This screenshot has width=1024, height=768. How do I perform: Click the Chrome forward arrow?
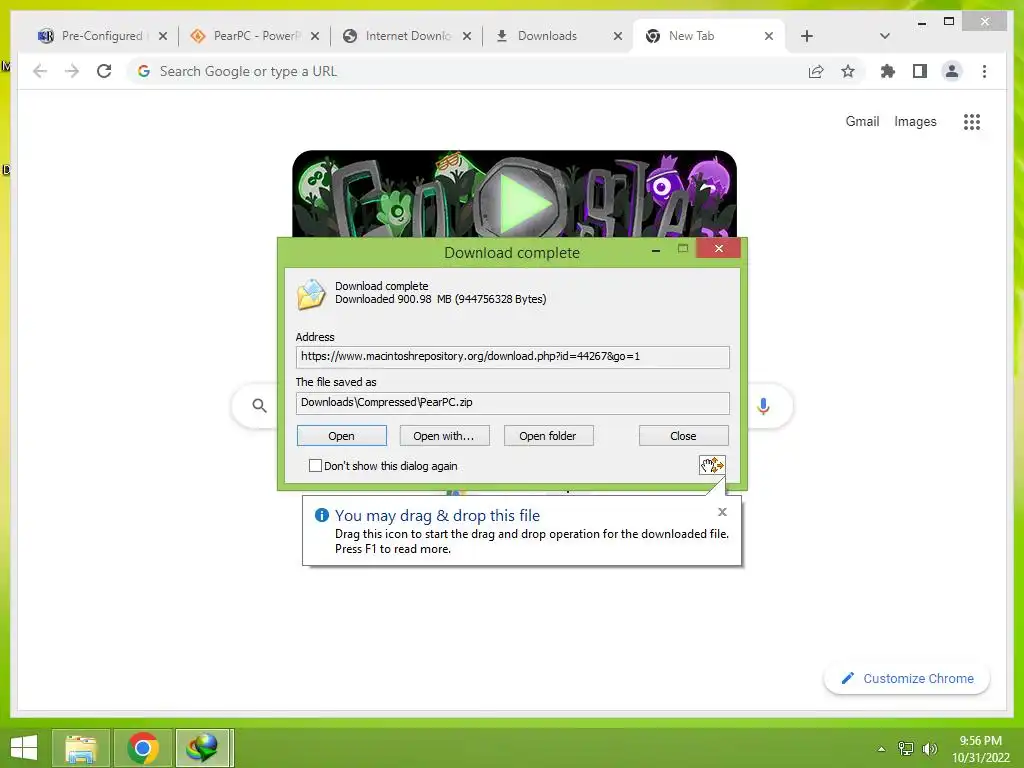pos(72,71)
